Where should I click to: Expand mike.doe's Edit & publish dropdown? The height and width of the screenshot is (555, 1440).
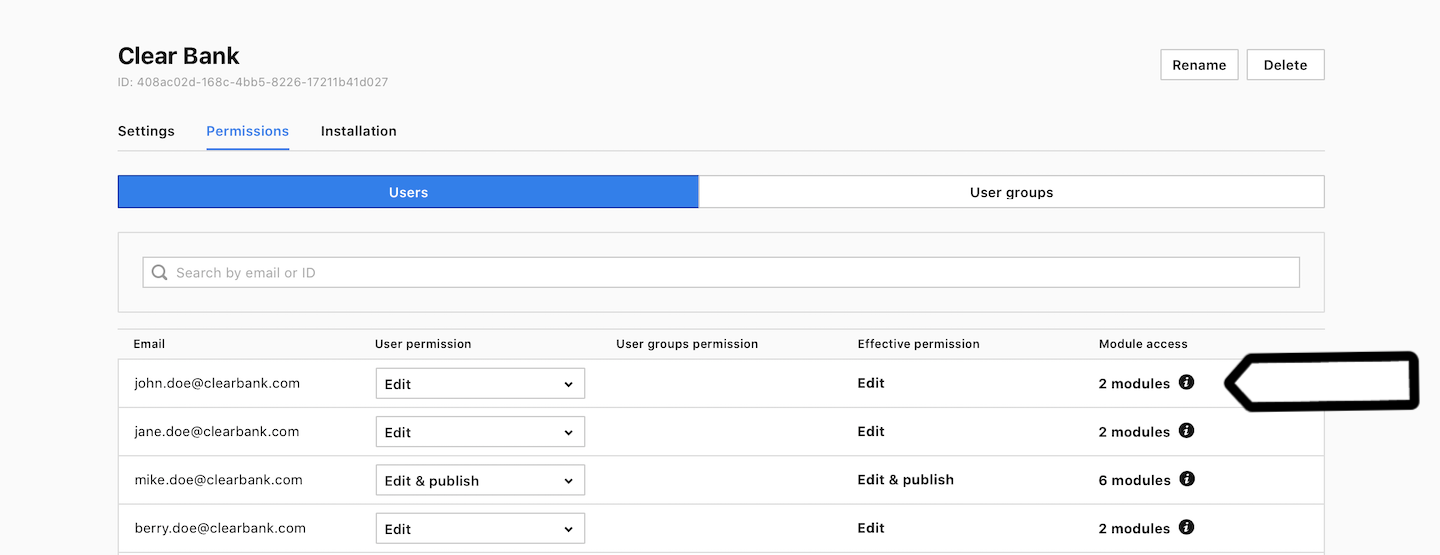pyautogui.click(x=480, y=480)
